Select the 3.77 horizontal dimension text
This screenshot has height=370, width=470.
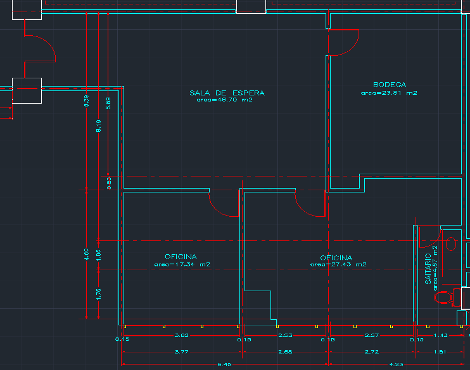point(181,352)
